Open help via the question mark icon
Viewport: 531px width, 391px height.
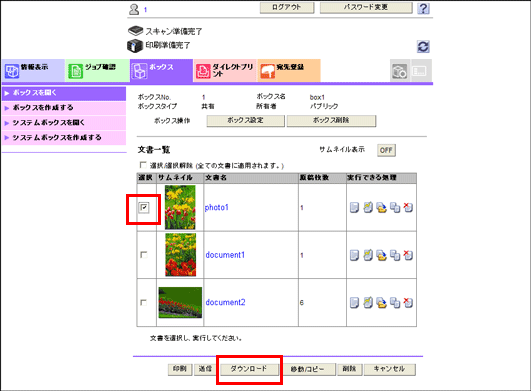(423, 8)
